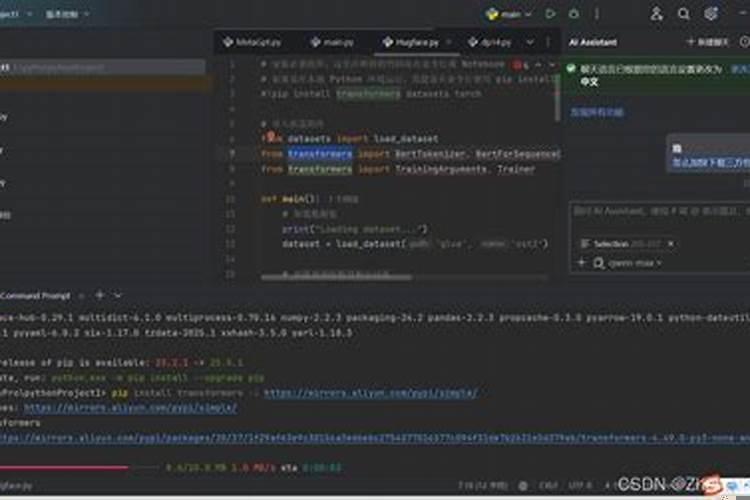750x500 pixels.
Task: Click the Run button in the top toolbar
Action: 550,14
